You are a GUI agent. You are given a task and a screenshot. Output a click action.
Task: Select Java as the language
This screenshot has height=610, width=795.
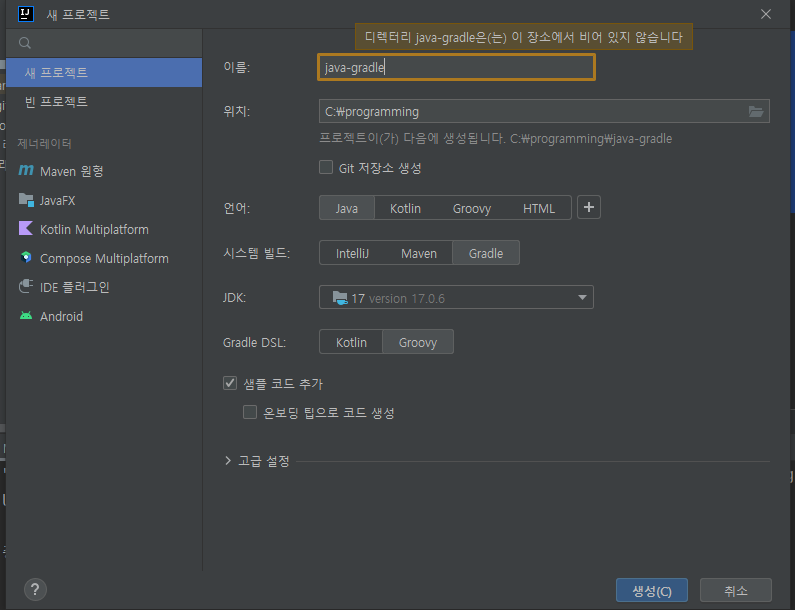click(347, 208)
